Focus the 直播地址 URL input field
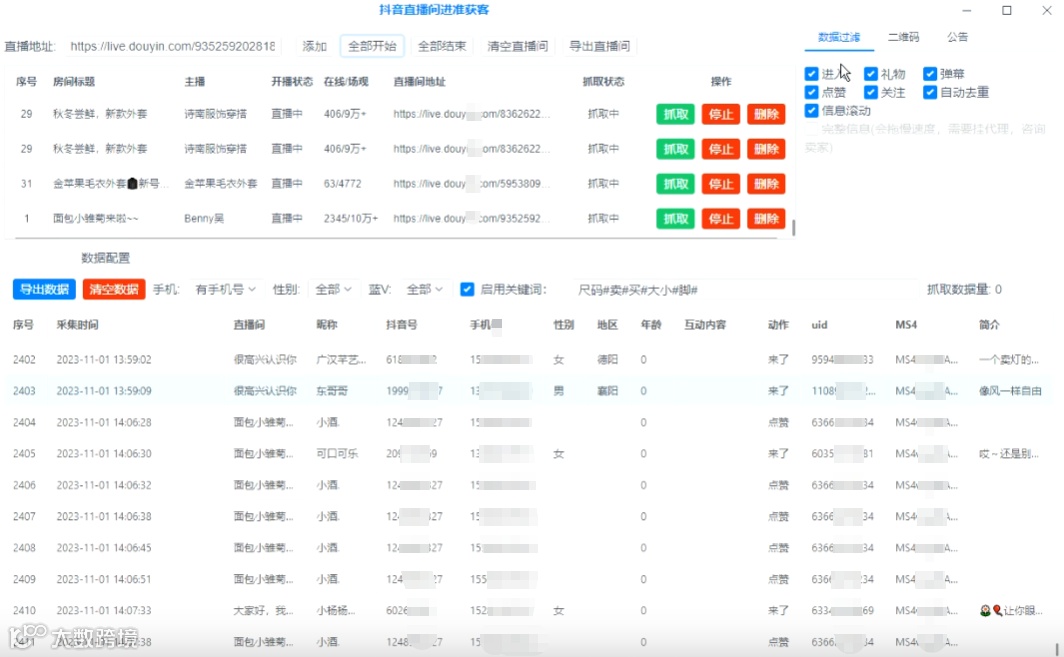Viewport: 1064px width, 657px height. (x=173, y=46)
